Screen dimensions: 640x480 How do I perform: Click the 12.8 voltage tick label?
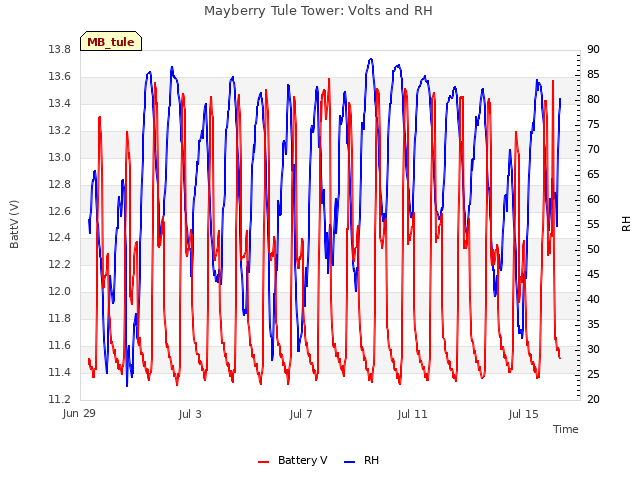(59, 184)
